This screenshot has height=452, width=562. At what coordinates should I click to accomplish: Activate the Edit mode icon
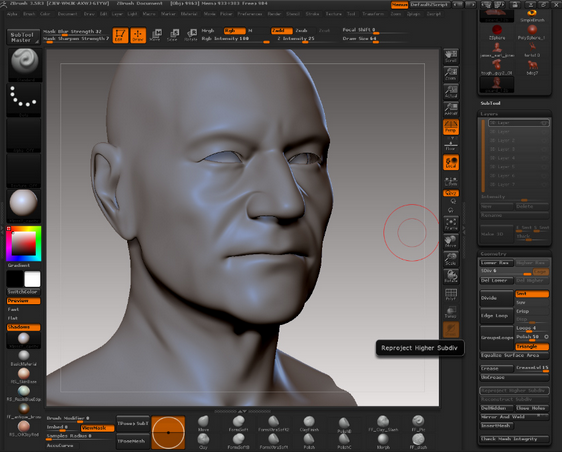(120, 35)
